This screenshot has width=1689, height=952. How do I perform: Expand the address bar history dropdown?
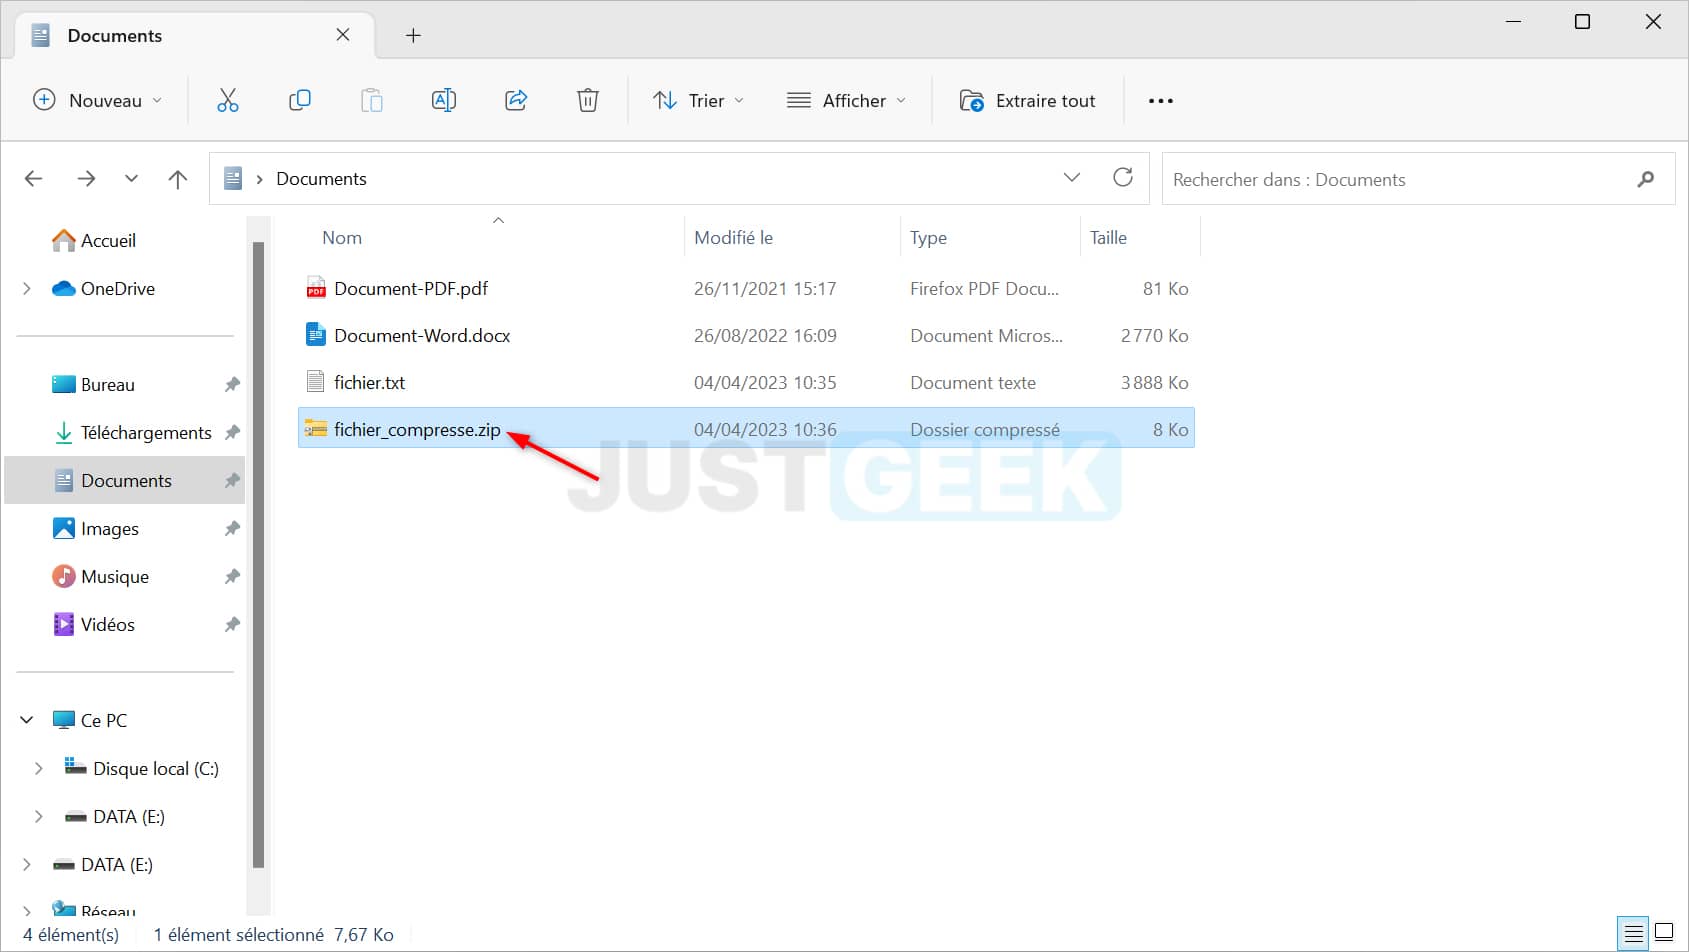click(1072, 178)
